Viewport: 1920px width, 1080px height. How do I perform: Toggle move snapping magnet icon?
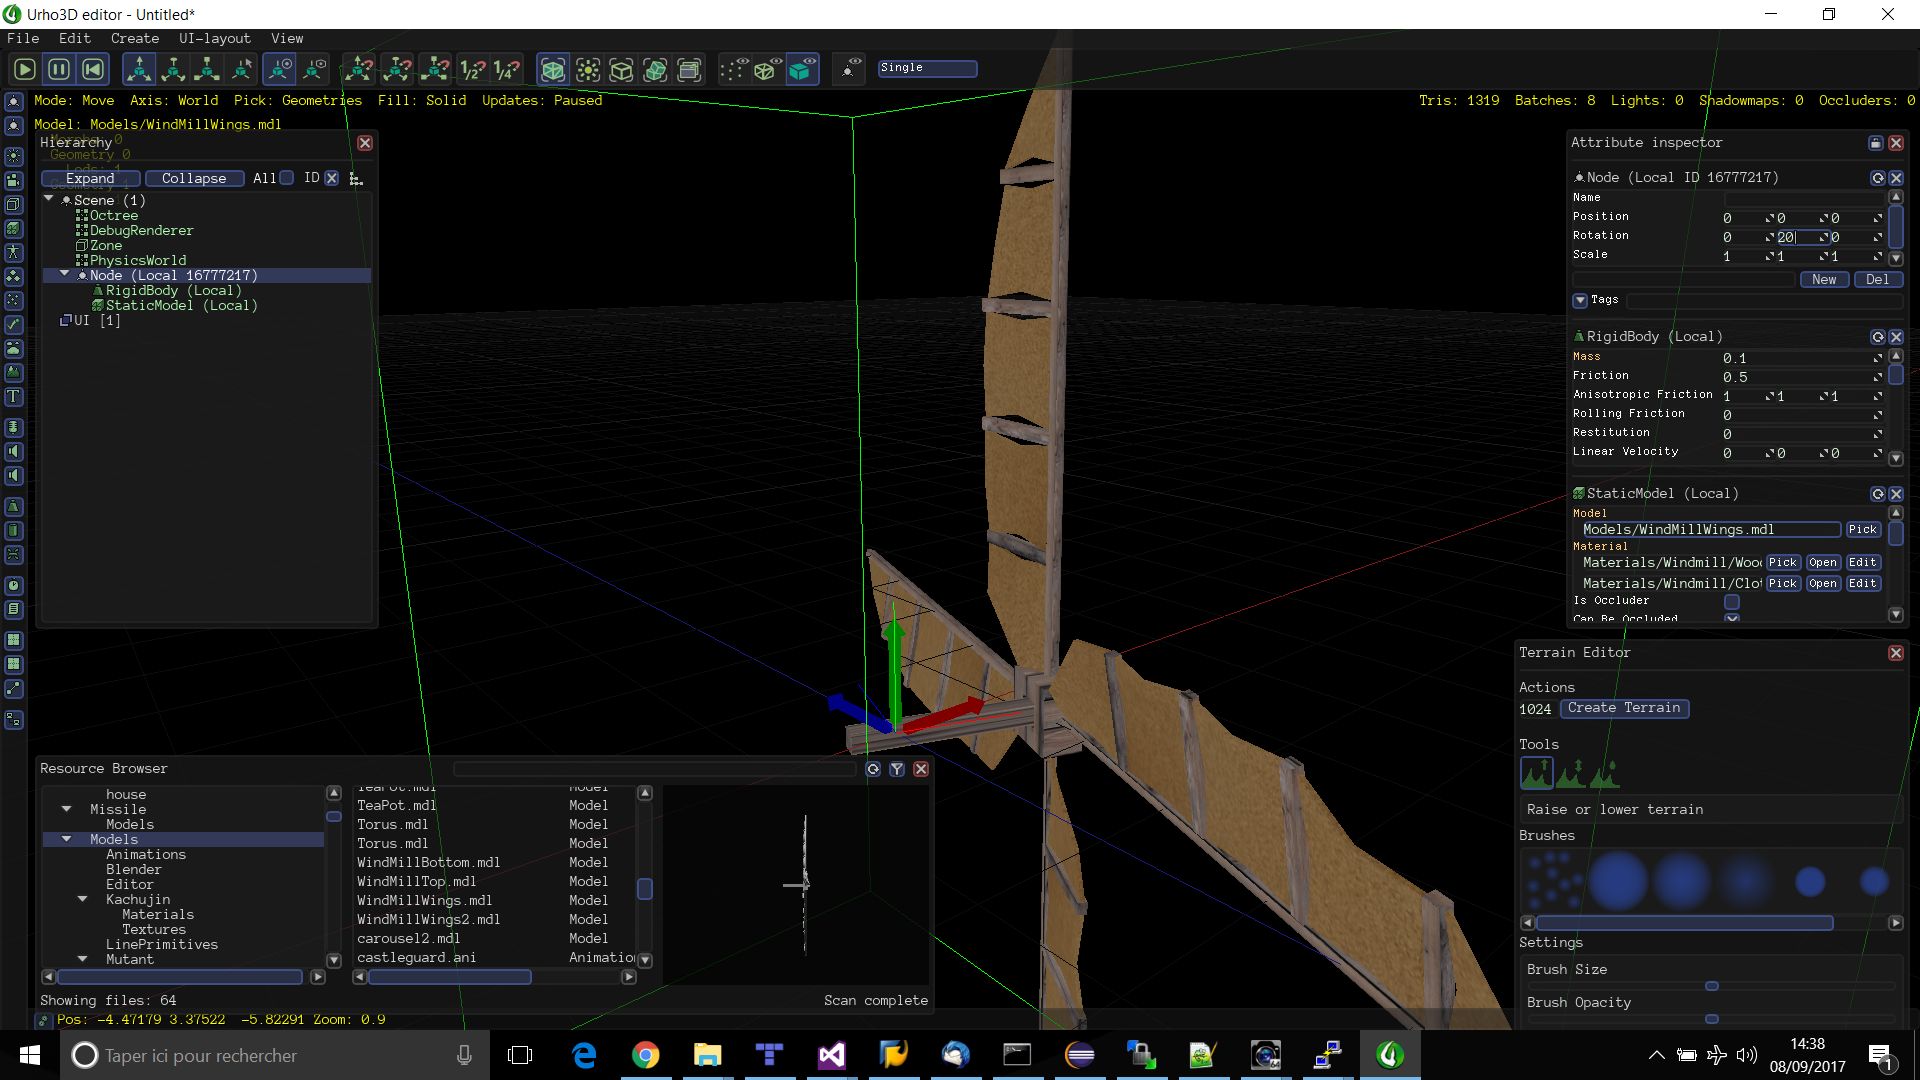pyautogui.click(x=358, y=69)
